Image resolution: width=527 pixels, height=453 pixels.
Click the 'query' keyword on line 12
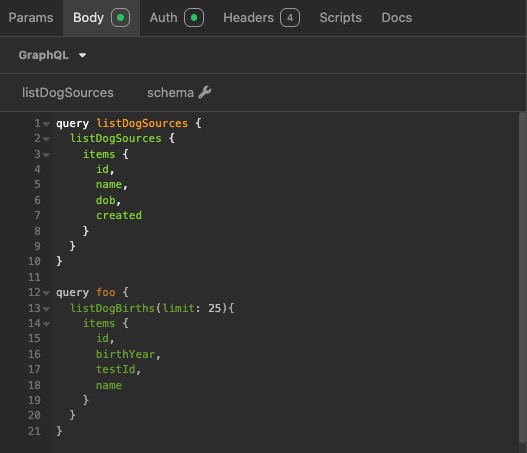click(x=72, y=293)
